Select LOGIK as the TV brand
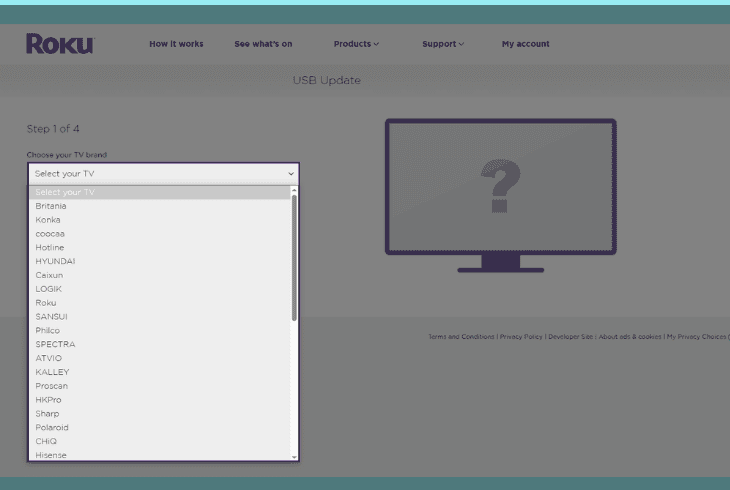The height and width of the screenshot is (490, 730). click(x=160, y=289)
